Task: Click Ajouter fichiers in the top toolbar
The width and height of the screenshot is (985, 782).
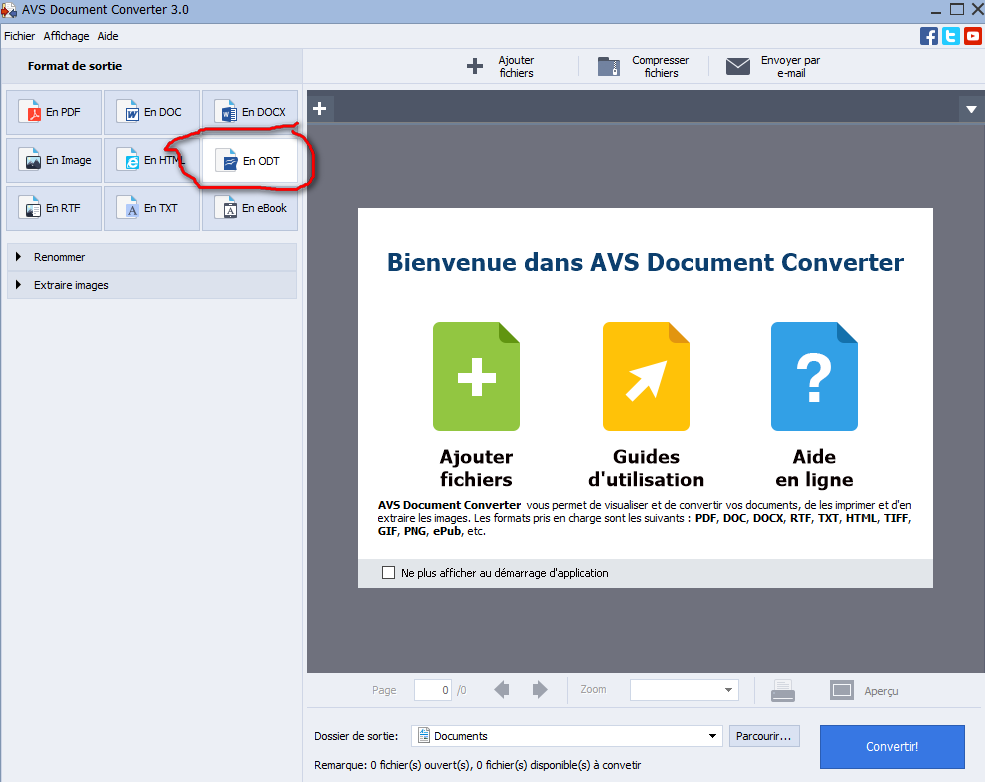Action: point(501,67)
